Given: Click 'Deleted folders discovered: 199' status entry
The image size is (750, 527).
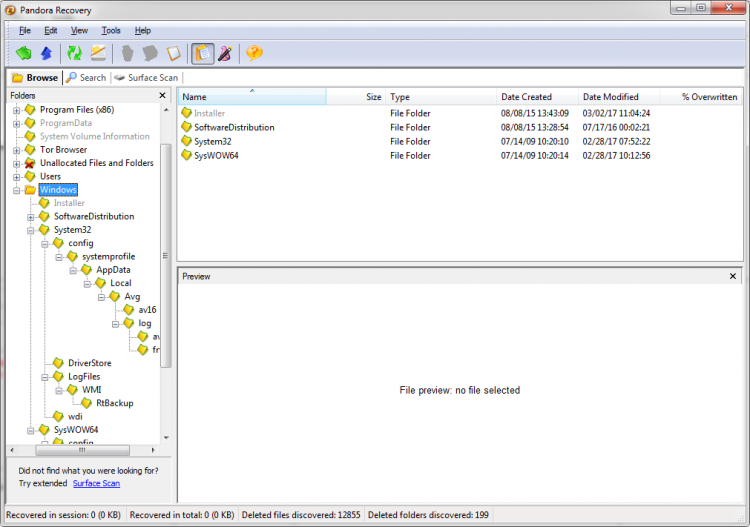Looking at the screenshot, I should coord(428,515).
